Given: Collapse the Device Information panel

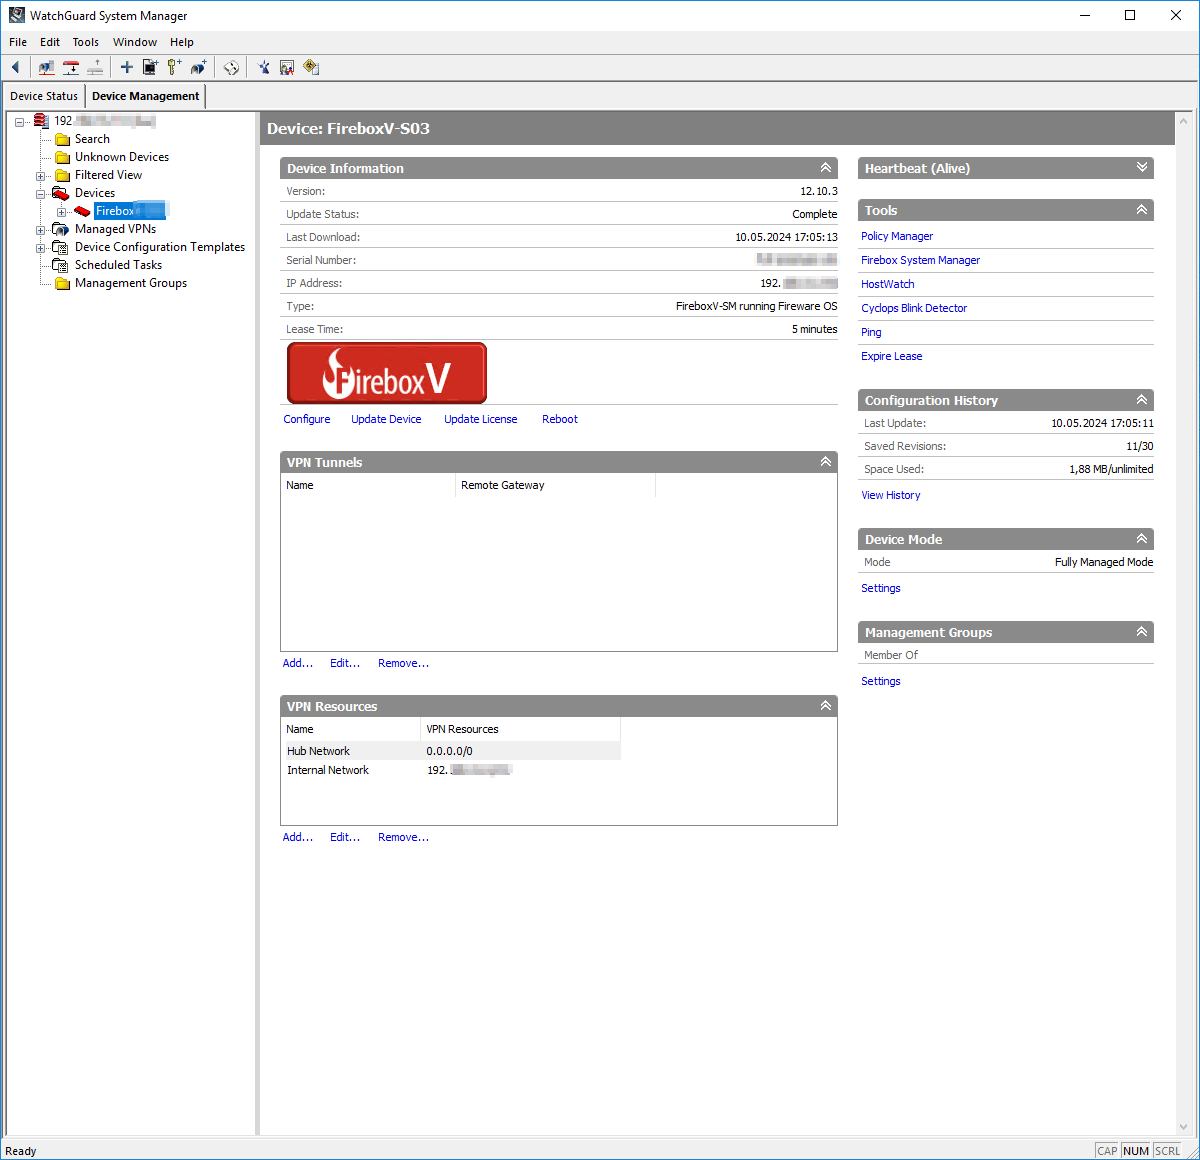Looking at the screenshot, I should (x=825, y=168).
